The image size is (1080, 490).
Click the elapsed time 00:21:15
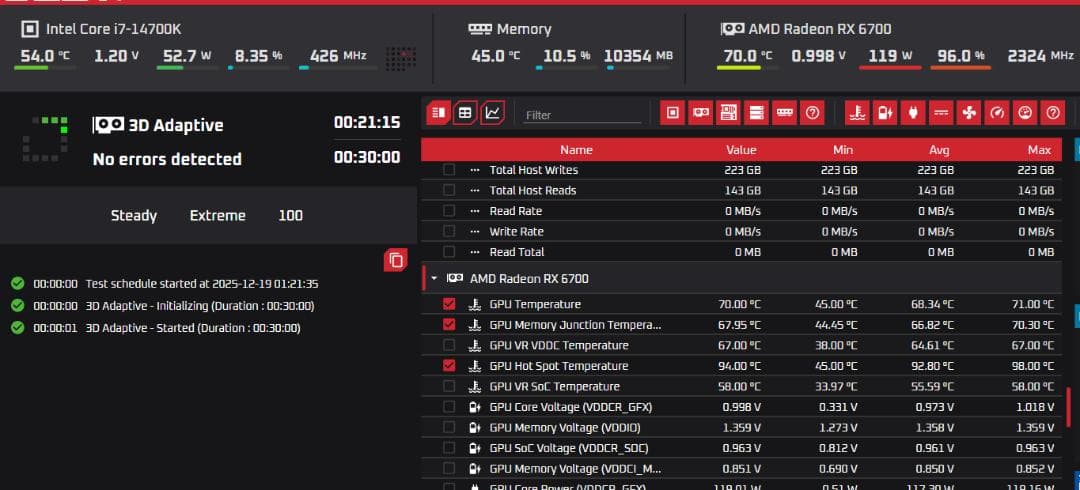point(367,123)
